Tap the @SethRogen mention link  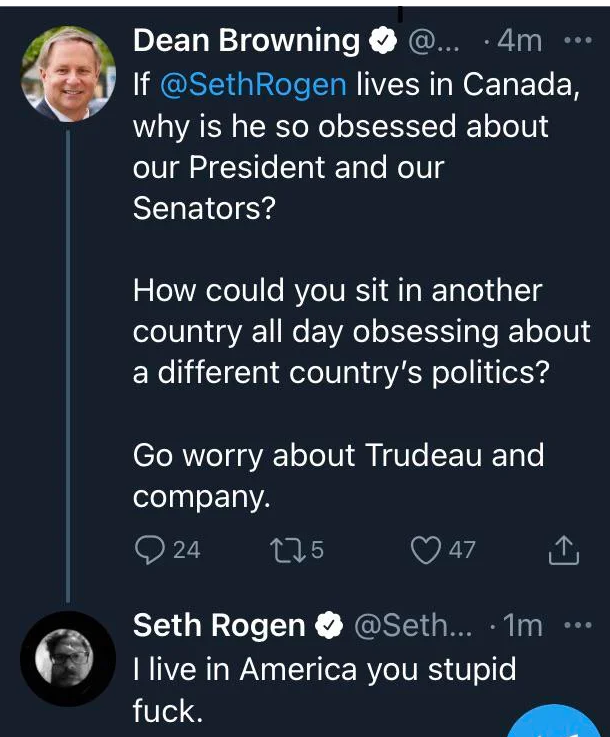253,85
